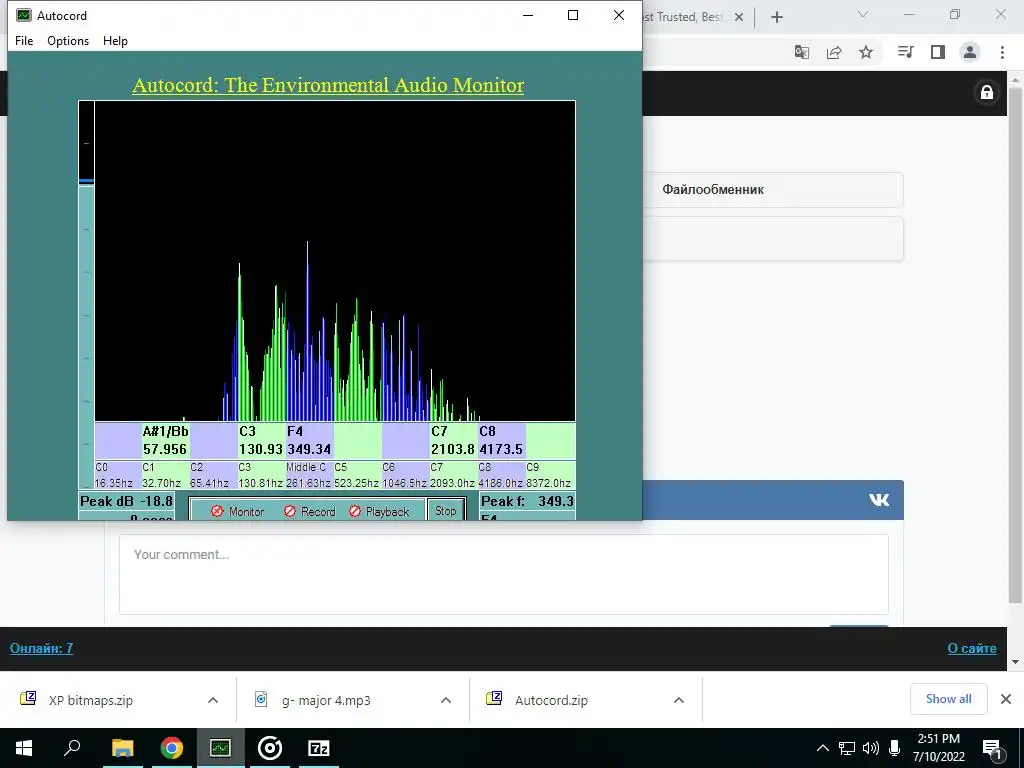This screenshot has width=1024, height=768.
Task: Select the Record mode option
Action: [x=310, y=511]
